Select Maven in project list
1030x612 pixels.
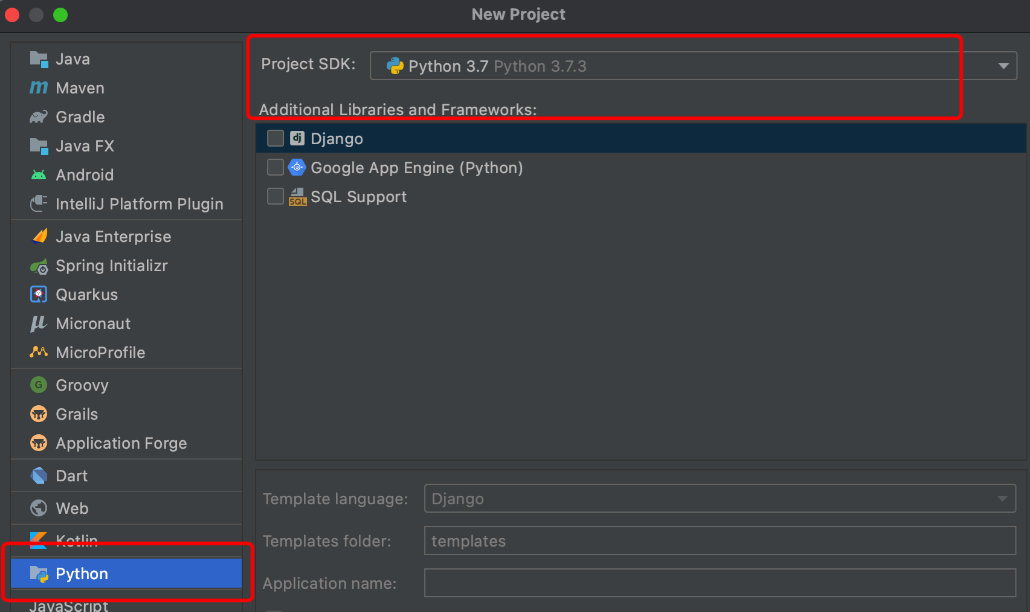[x=126, y=88]
